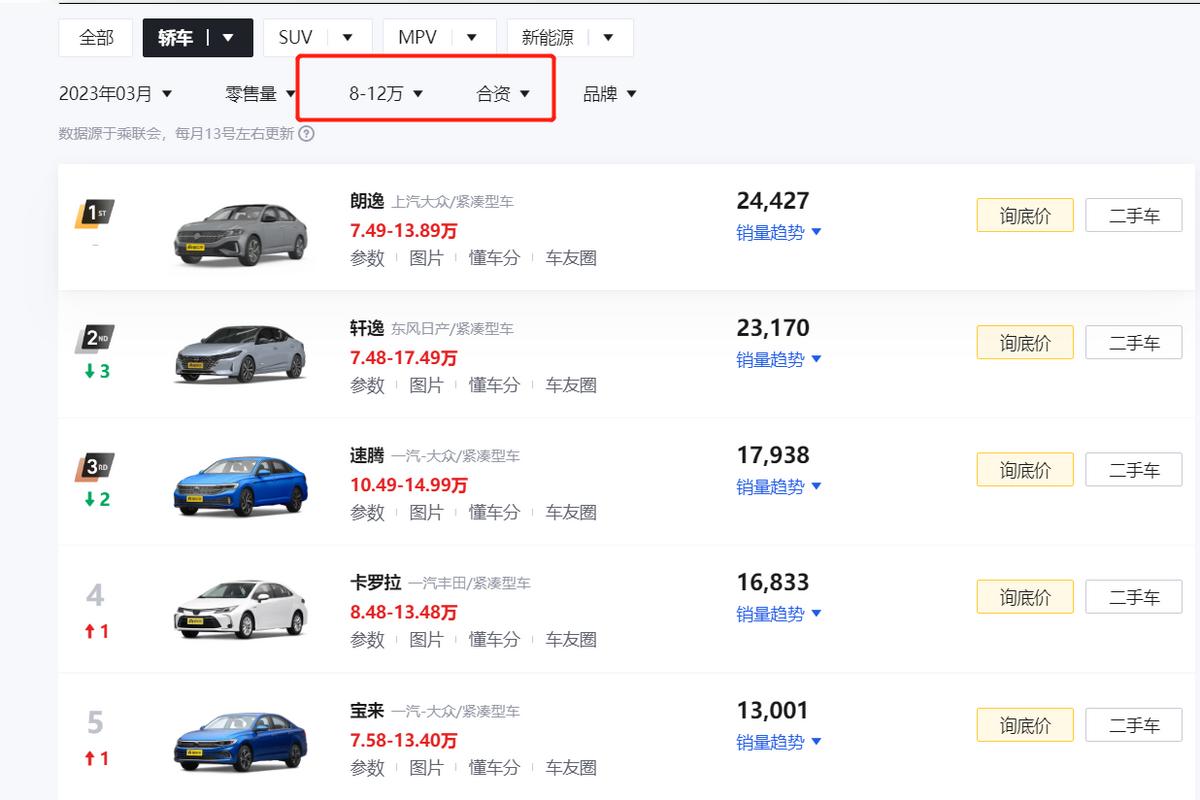Click the 懂车分 link under 宝来
The width and height of the screenshot is (1200, 800).
494,767
